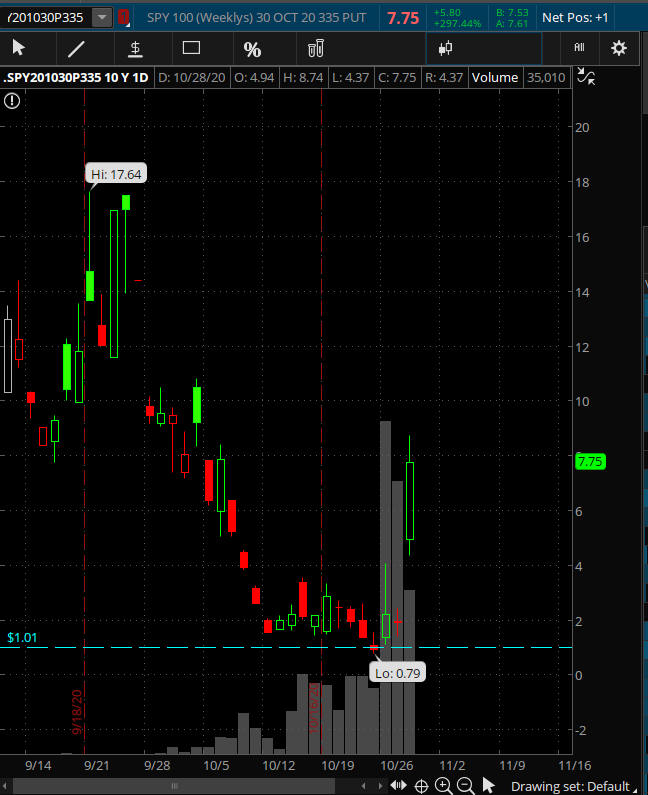648x795 pixels.
Task: Click the bottom pointer drawing tool icon
Action: (x=488, y=785)
